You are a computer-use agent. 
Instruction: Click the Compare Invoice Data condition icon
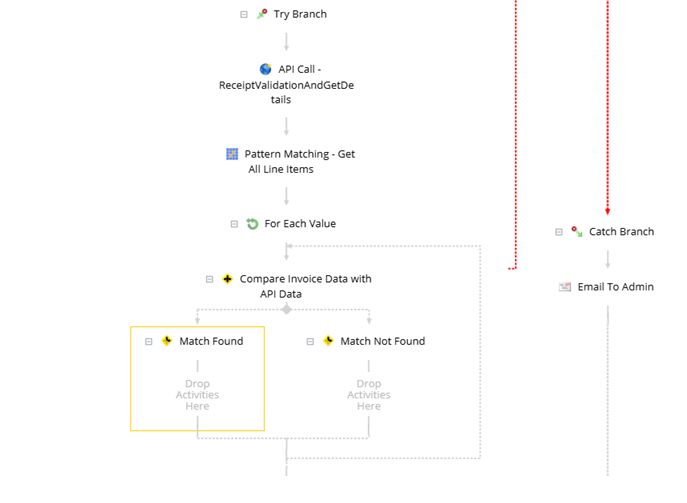(x=227, y=279)
